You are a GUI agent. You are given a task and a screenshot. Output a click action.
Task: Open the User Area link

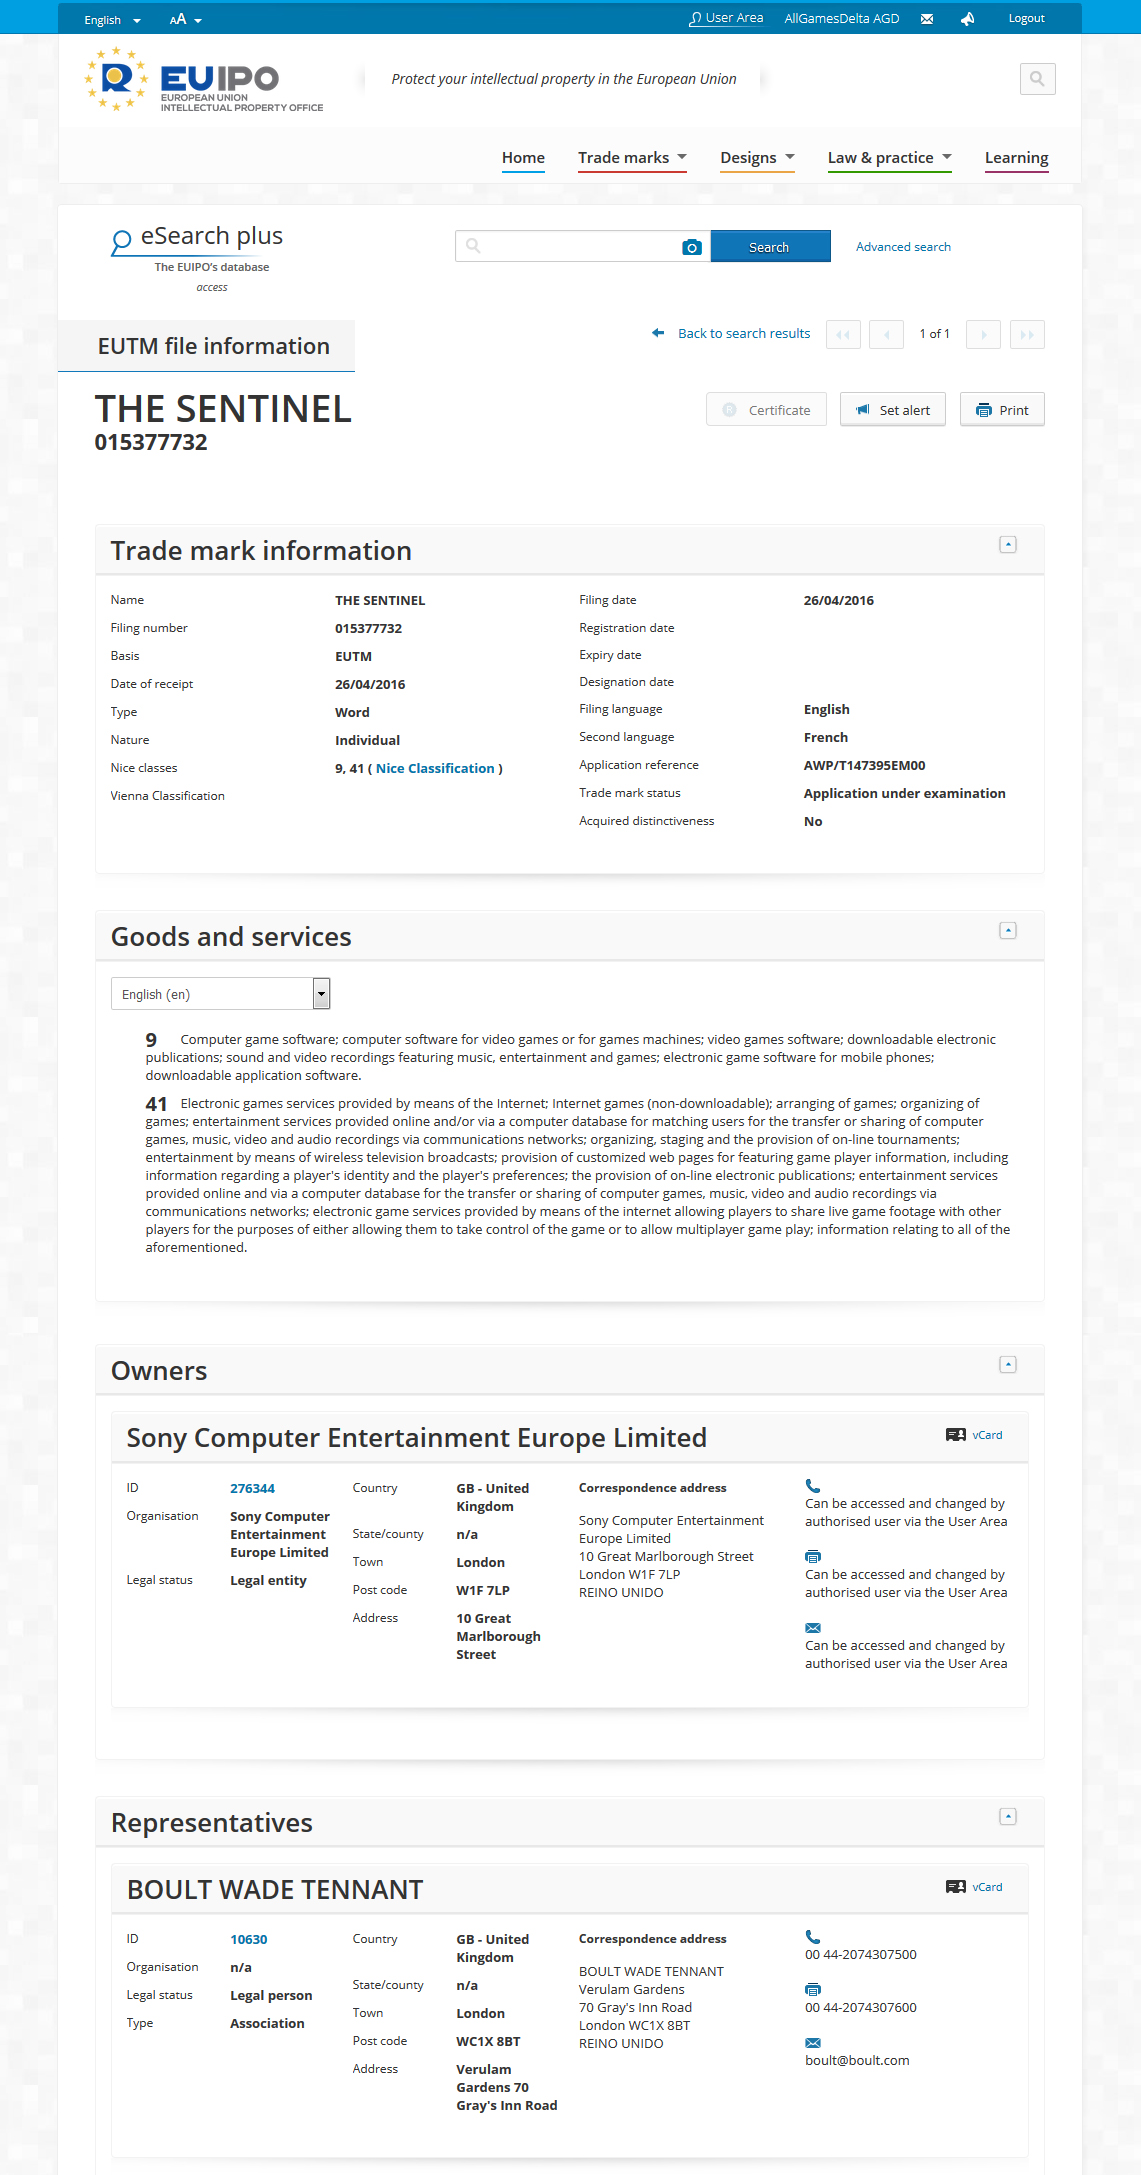726,18
